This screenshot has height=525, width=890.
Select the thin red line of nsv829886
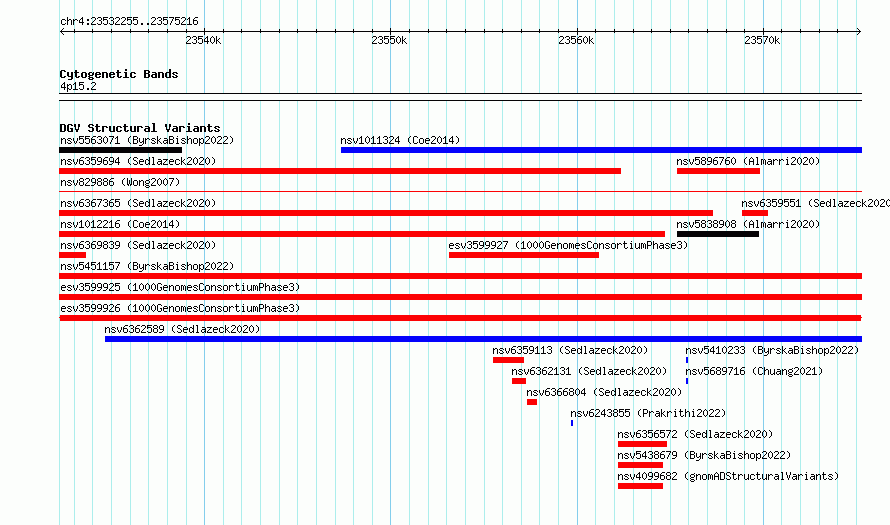click(460, 192)
